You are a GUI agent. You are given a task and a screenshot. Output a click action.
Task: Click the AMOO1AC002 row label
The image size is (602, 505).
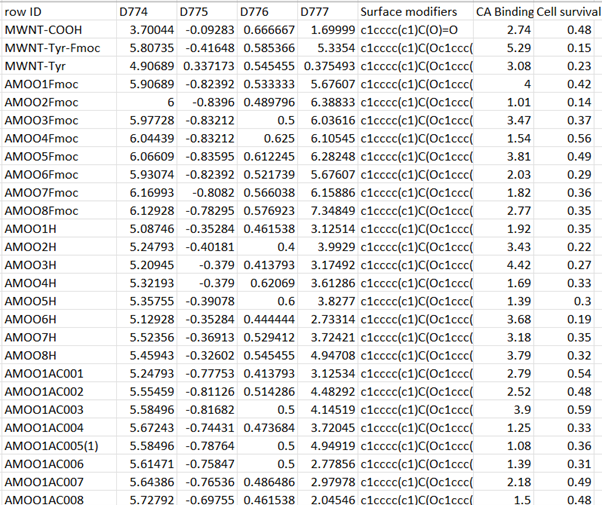pyautogui.click(x=59, y=391)
